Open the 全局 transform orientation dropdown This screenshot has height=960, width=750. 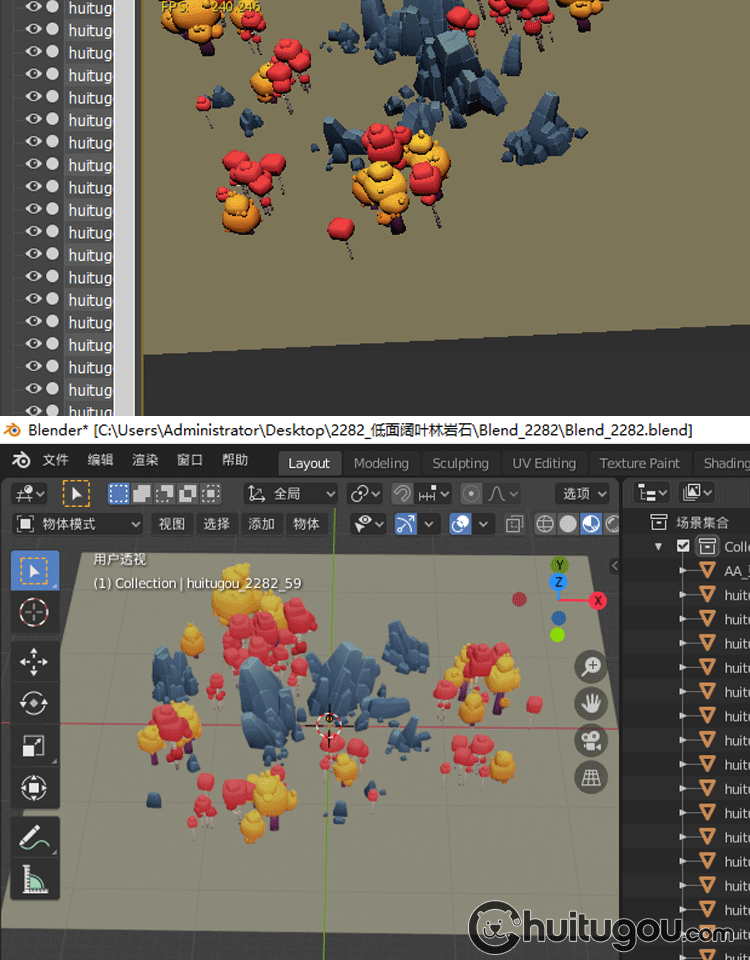pos(292,493)
